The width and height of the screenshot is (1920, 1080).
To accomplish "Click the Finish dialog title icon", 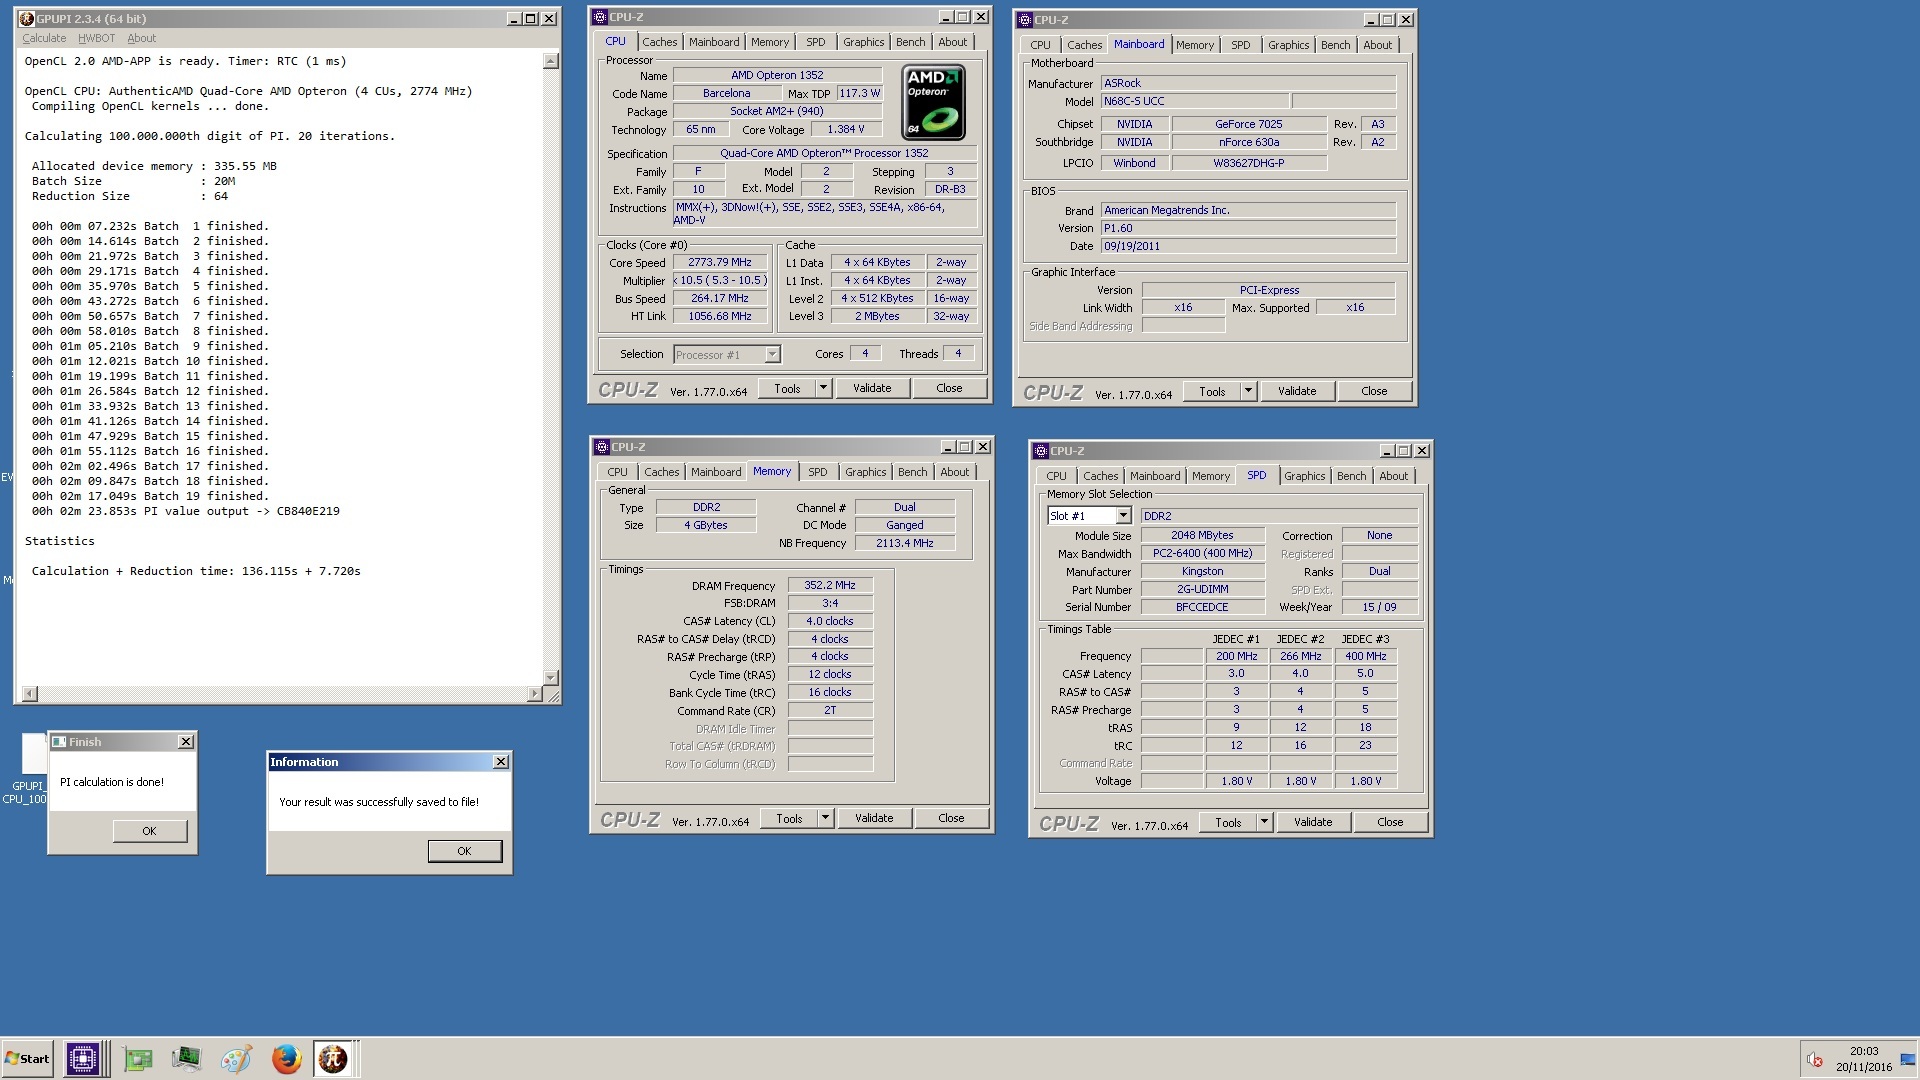I will click(x=59, y=742).
